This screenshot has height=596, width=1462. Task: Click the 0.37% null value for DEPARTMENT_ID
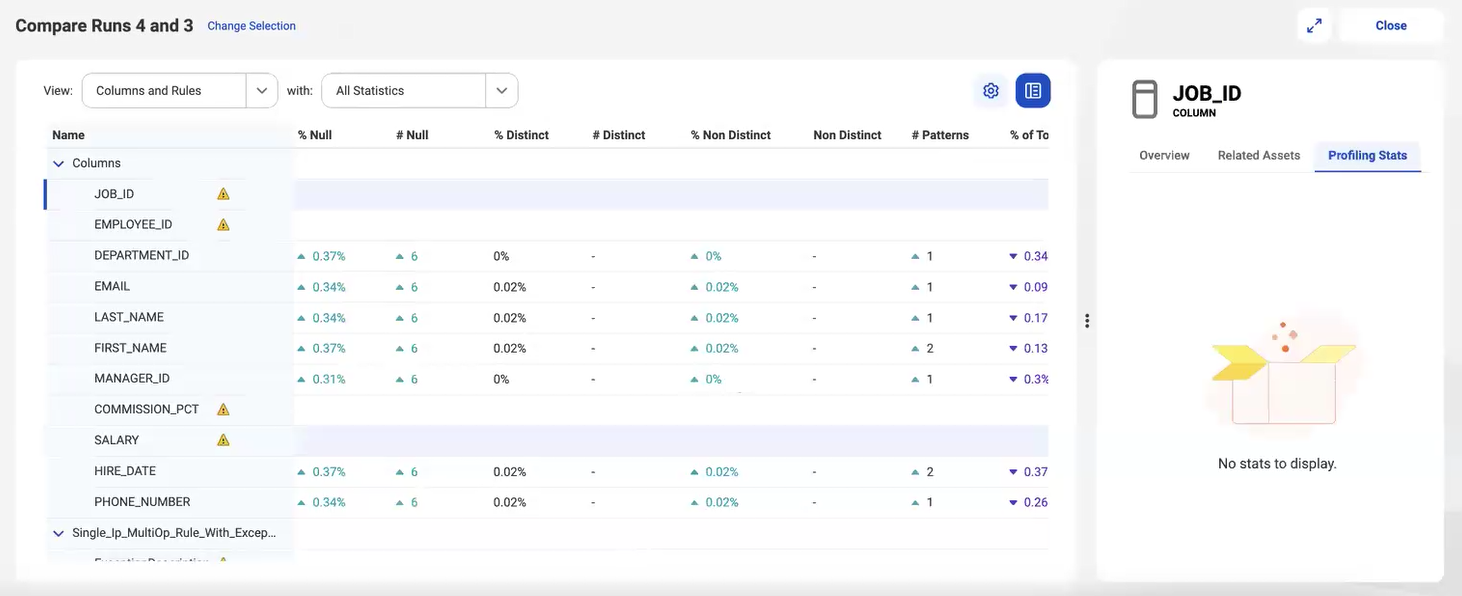click(329, 257)
